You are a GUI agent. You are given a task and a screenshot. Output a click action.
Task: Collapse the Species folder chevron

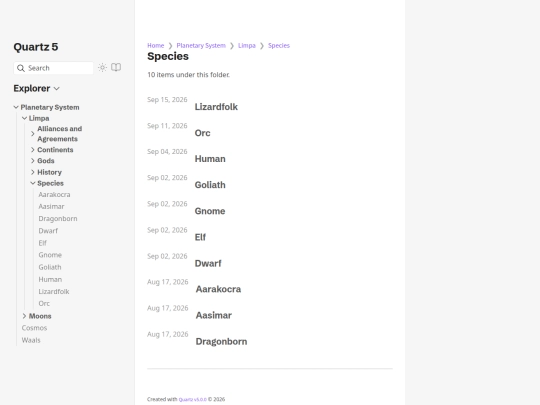33,183
